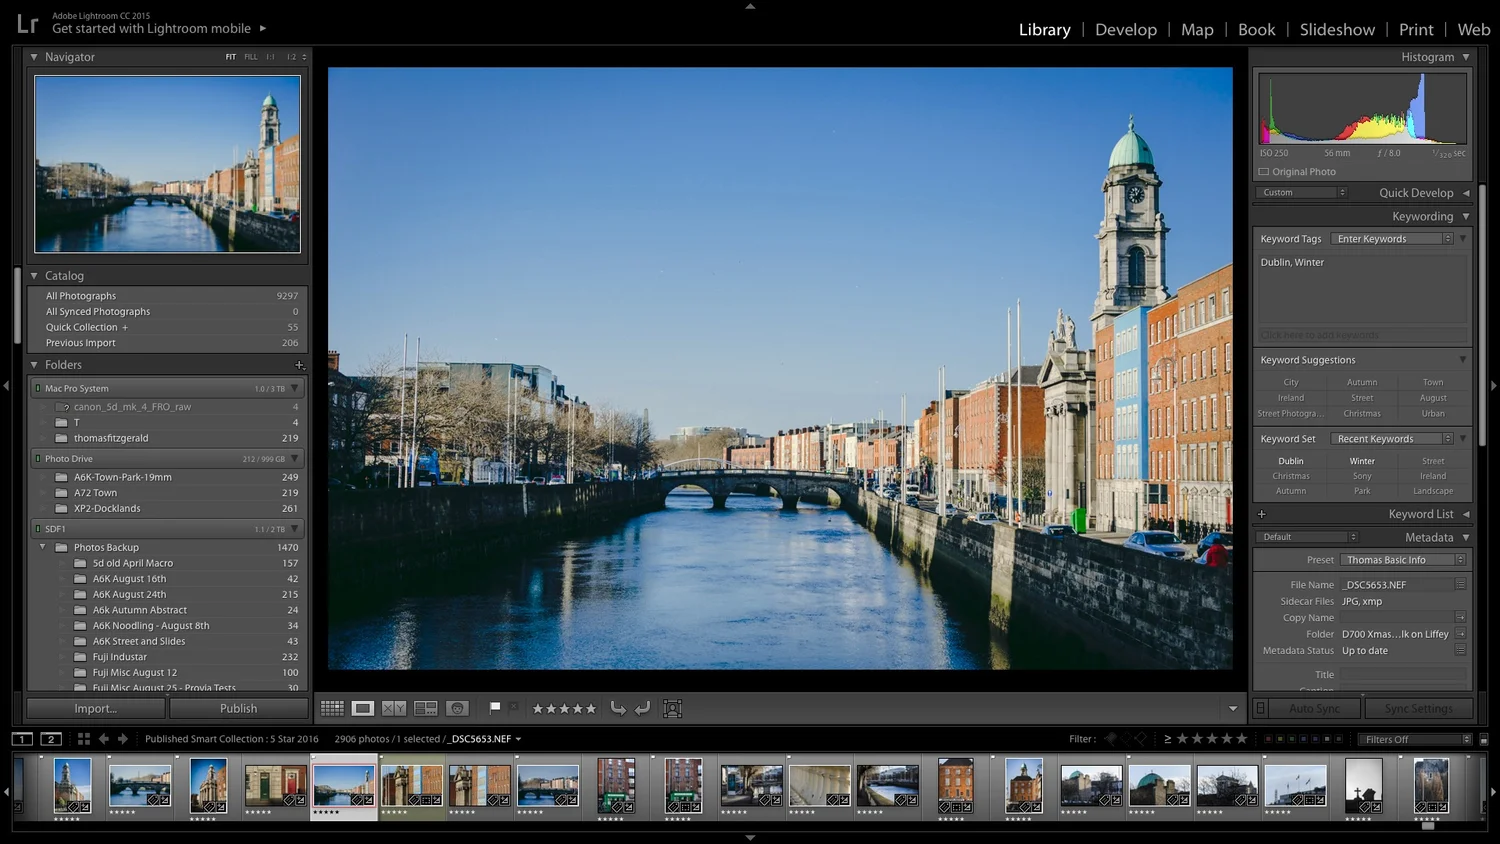Viewport: 1500px width, 844px height.
Task: Collapse the Navigator panel
Action: pyautogui.click(x=34, y=57)
